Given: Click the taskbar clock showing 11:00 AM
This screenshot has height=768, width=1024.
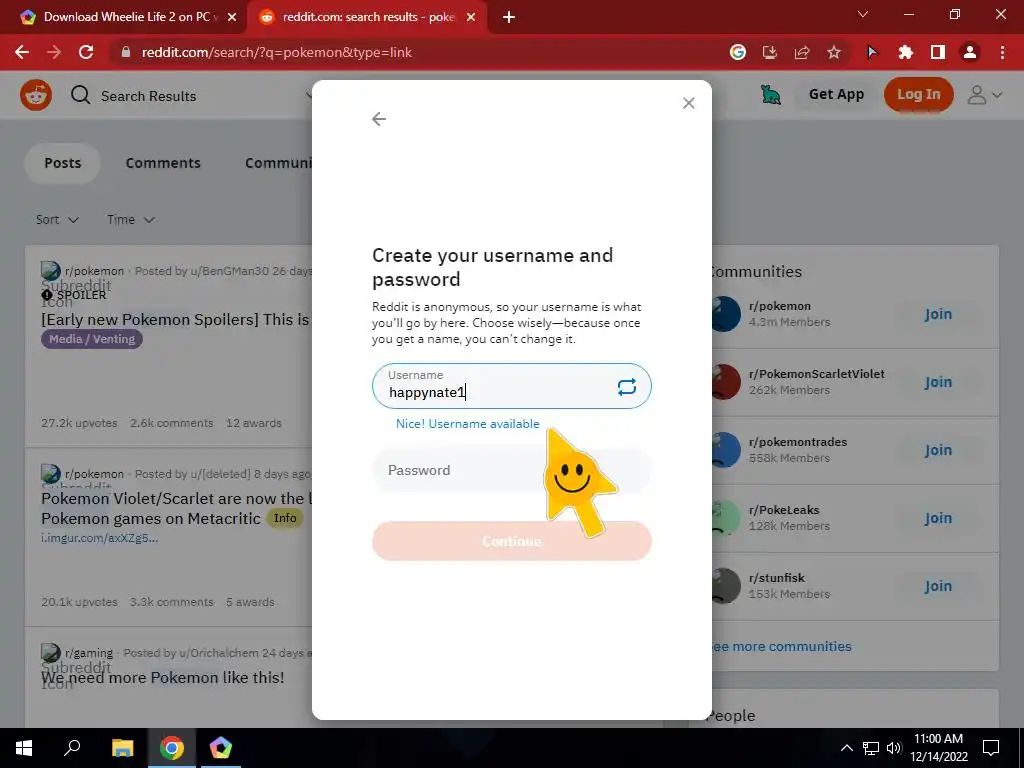Looking at the screenshot, I should tap(938, 748).
